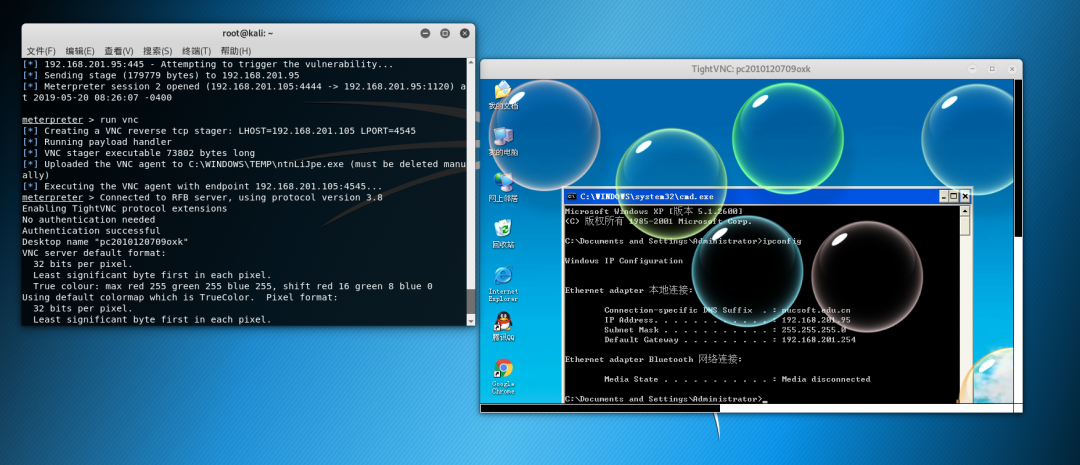Click cmd.exe scrollbar up arrow

coord(965,210)
